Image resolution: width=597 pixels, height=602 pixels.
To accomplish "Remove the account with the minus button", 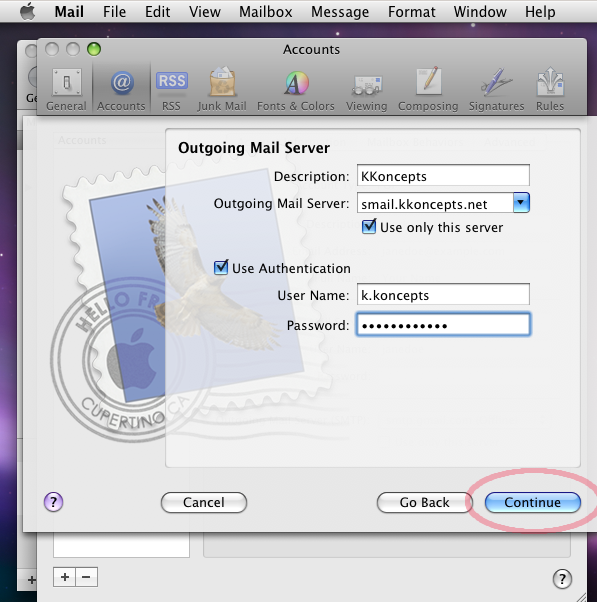I will point(86,577).
